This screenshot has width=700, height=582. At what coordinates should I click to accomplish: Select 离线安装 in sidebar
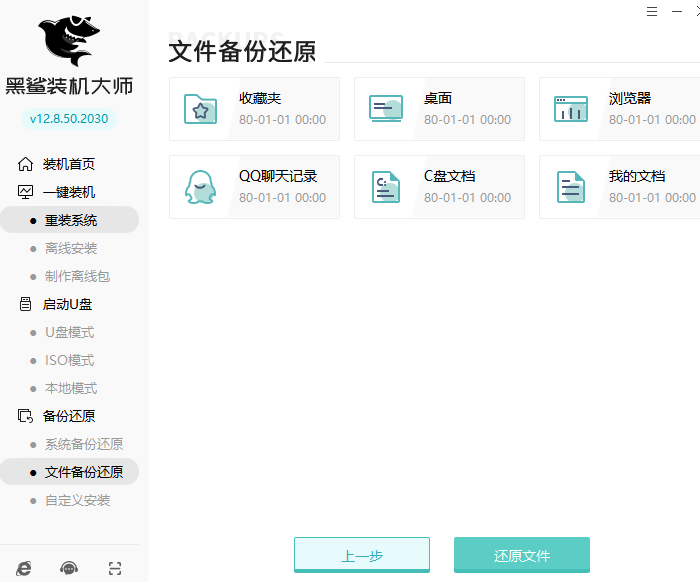(71, 248)
